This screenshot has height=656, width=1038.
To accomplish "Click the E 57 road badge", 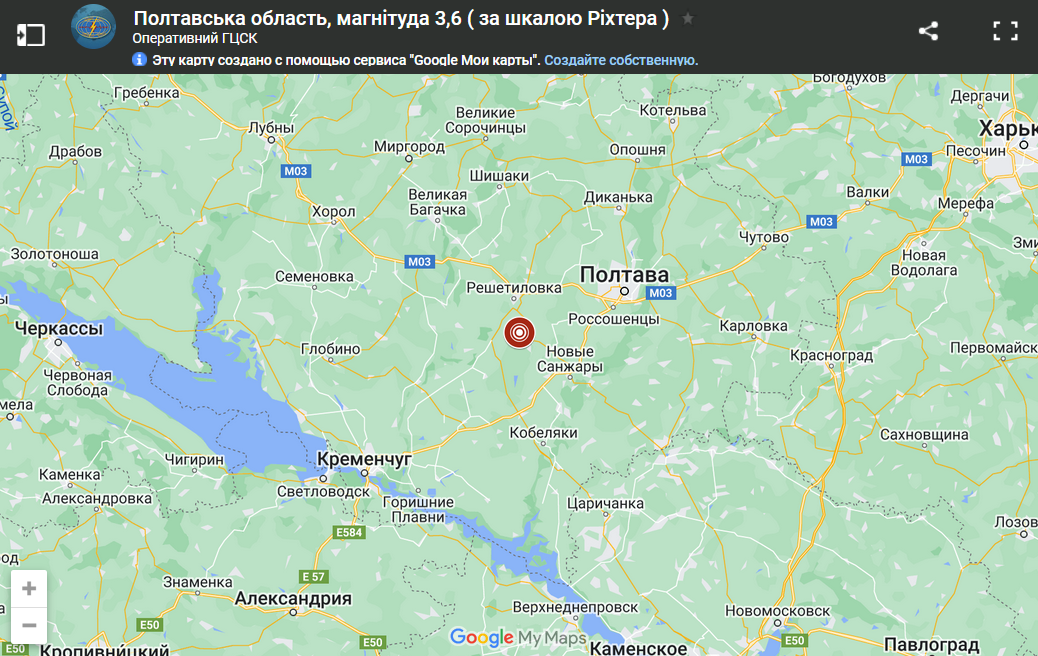I will tap(314, 577).
